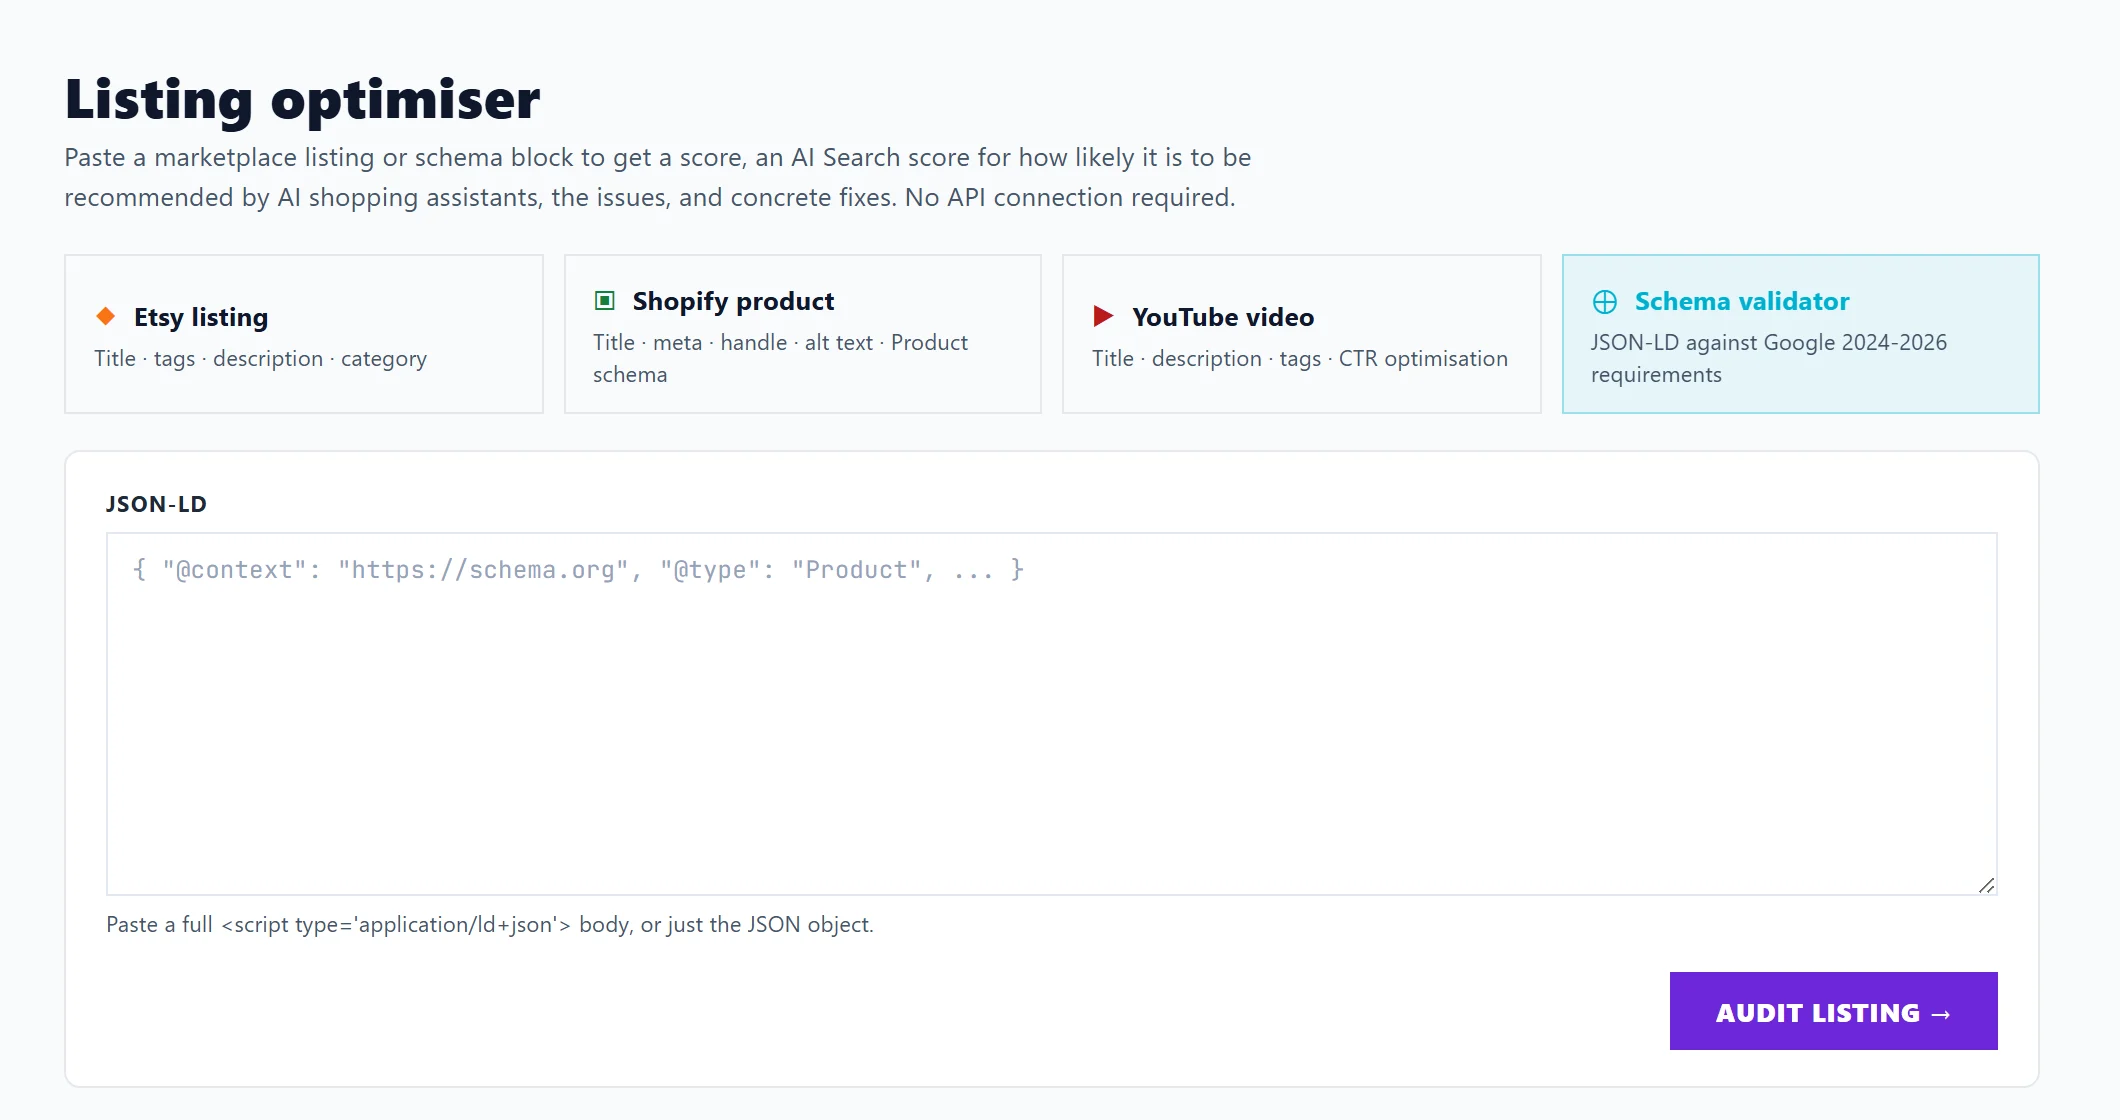Click the red play YouTube icon
The height and width of the screenshot is (1120, 2120).
point(1103,316)
